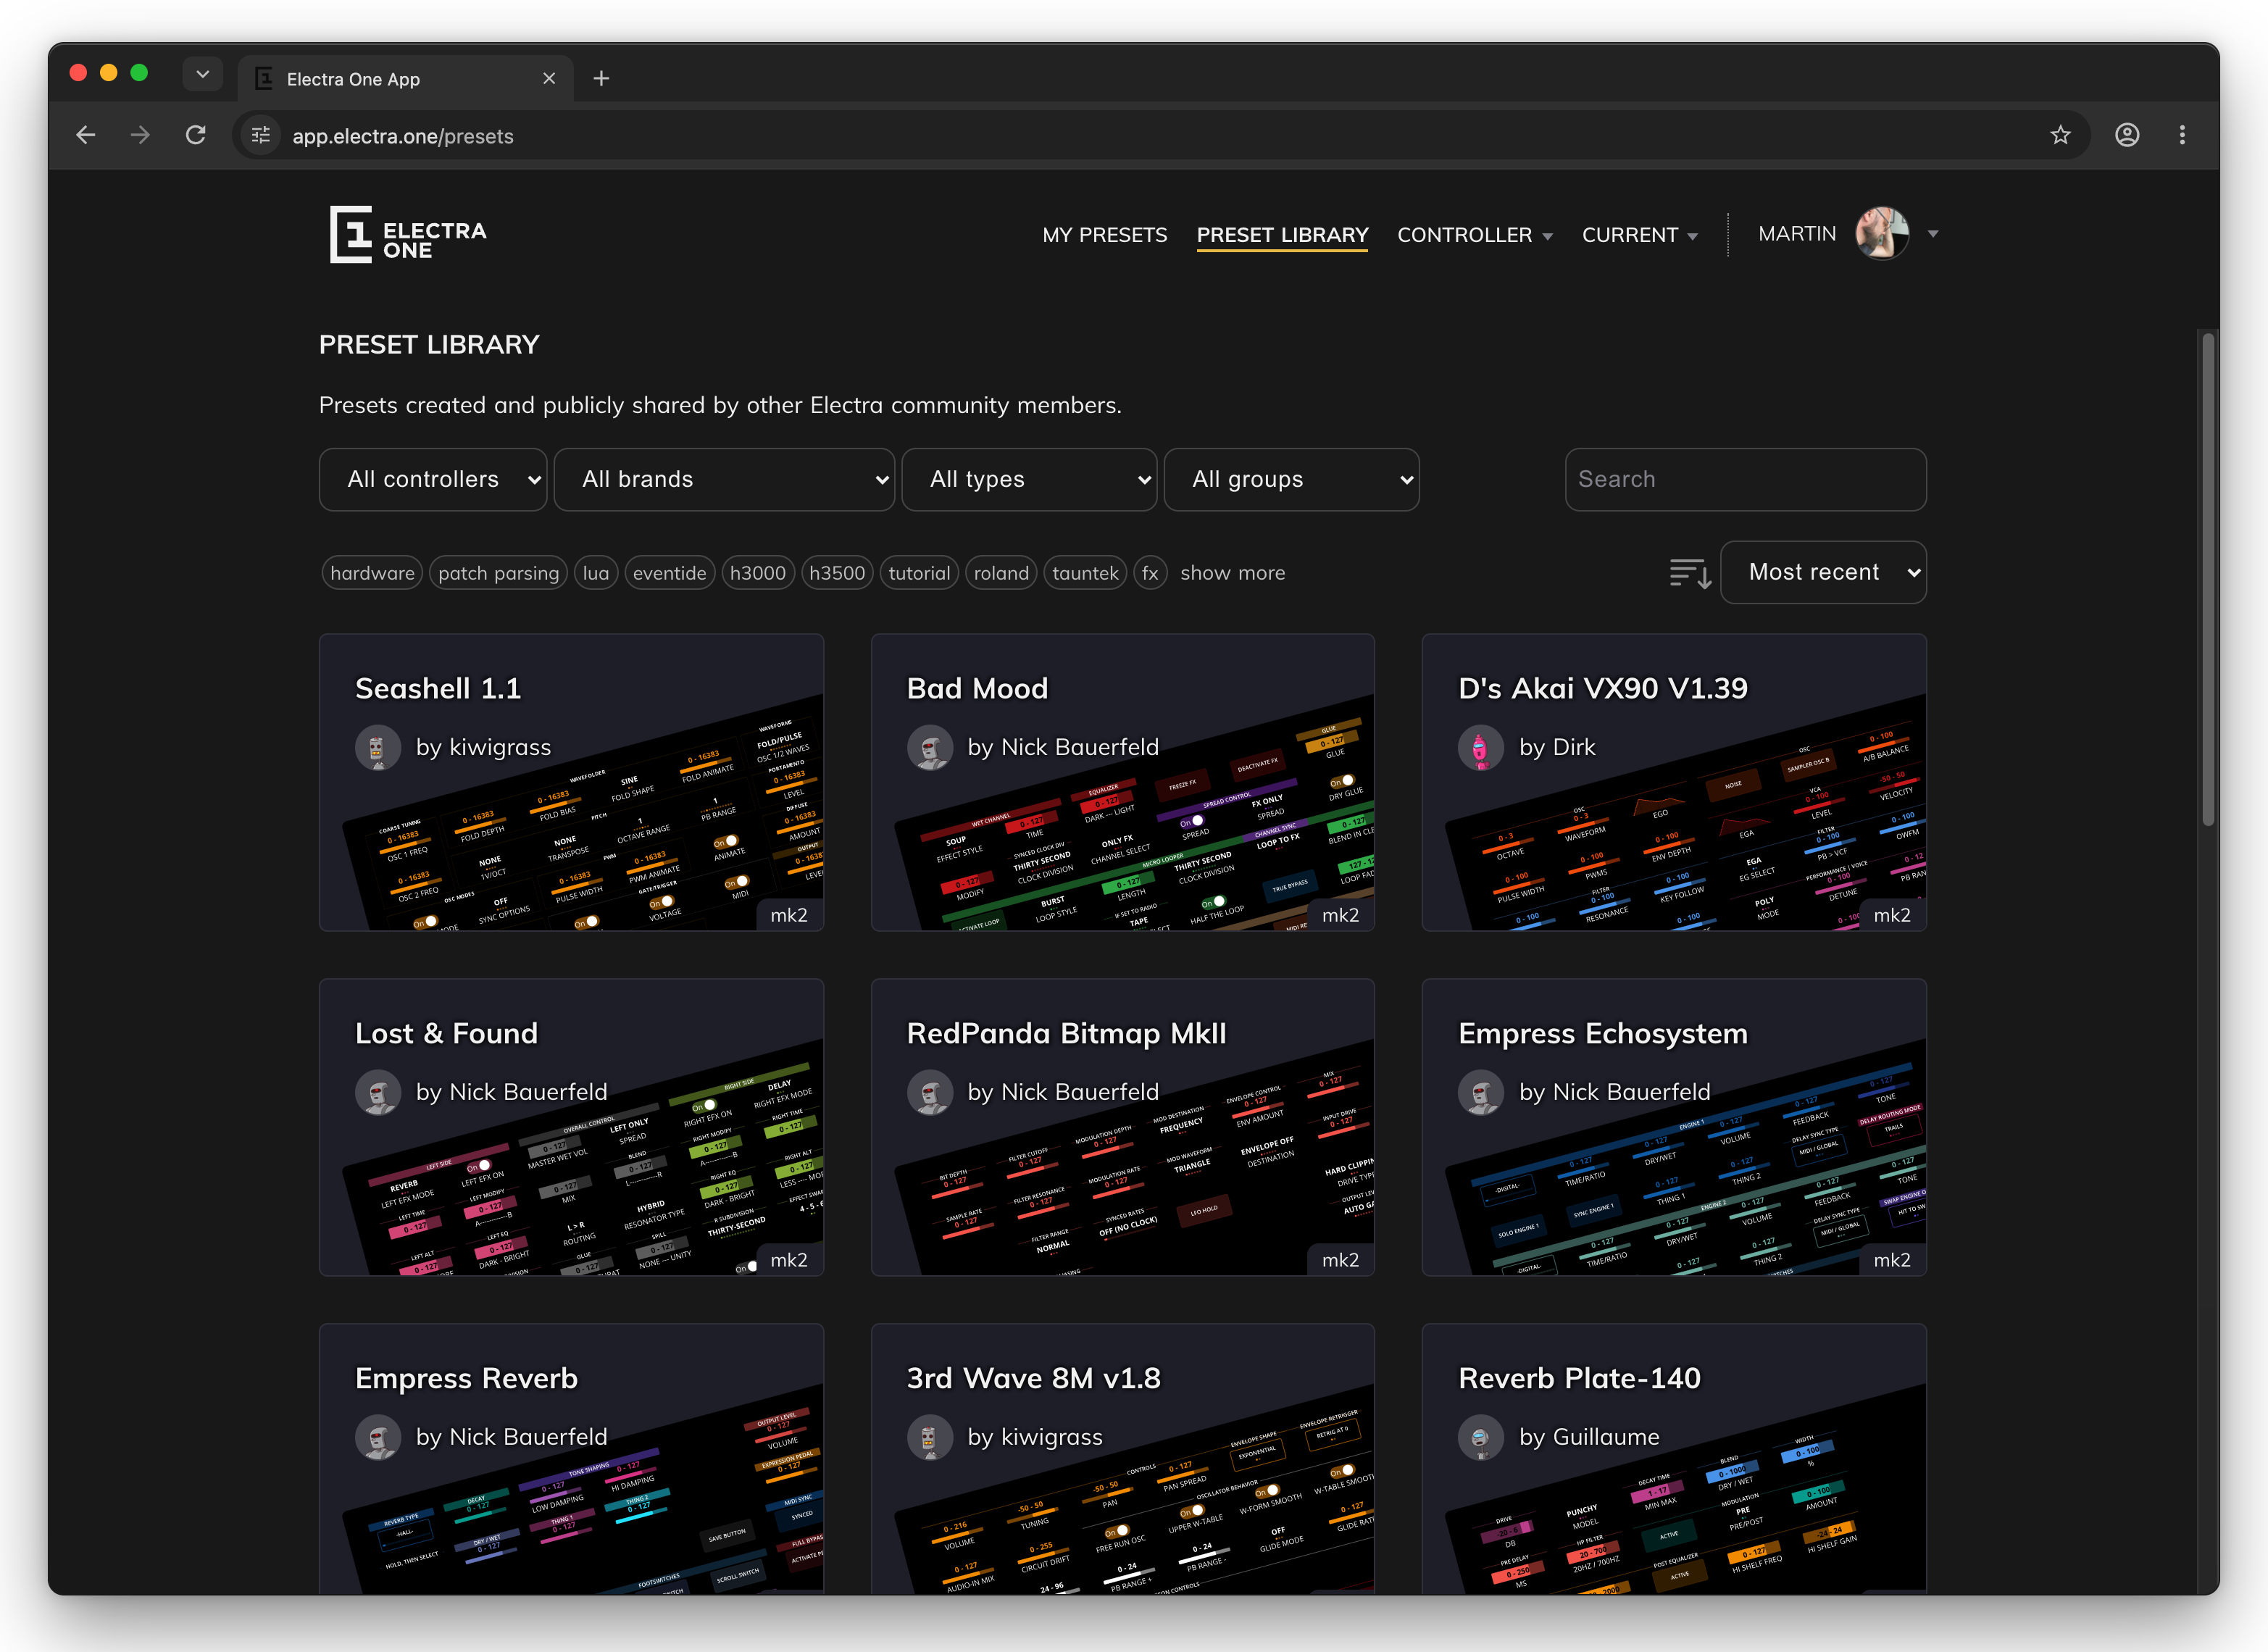Switch to the Electra One App browser tab
The width and height of the screenshot is (2268, 1652).
(405, 78)
